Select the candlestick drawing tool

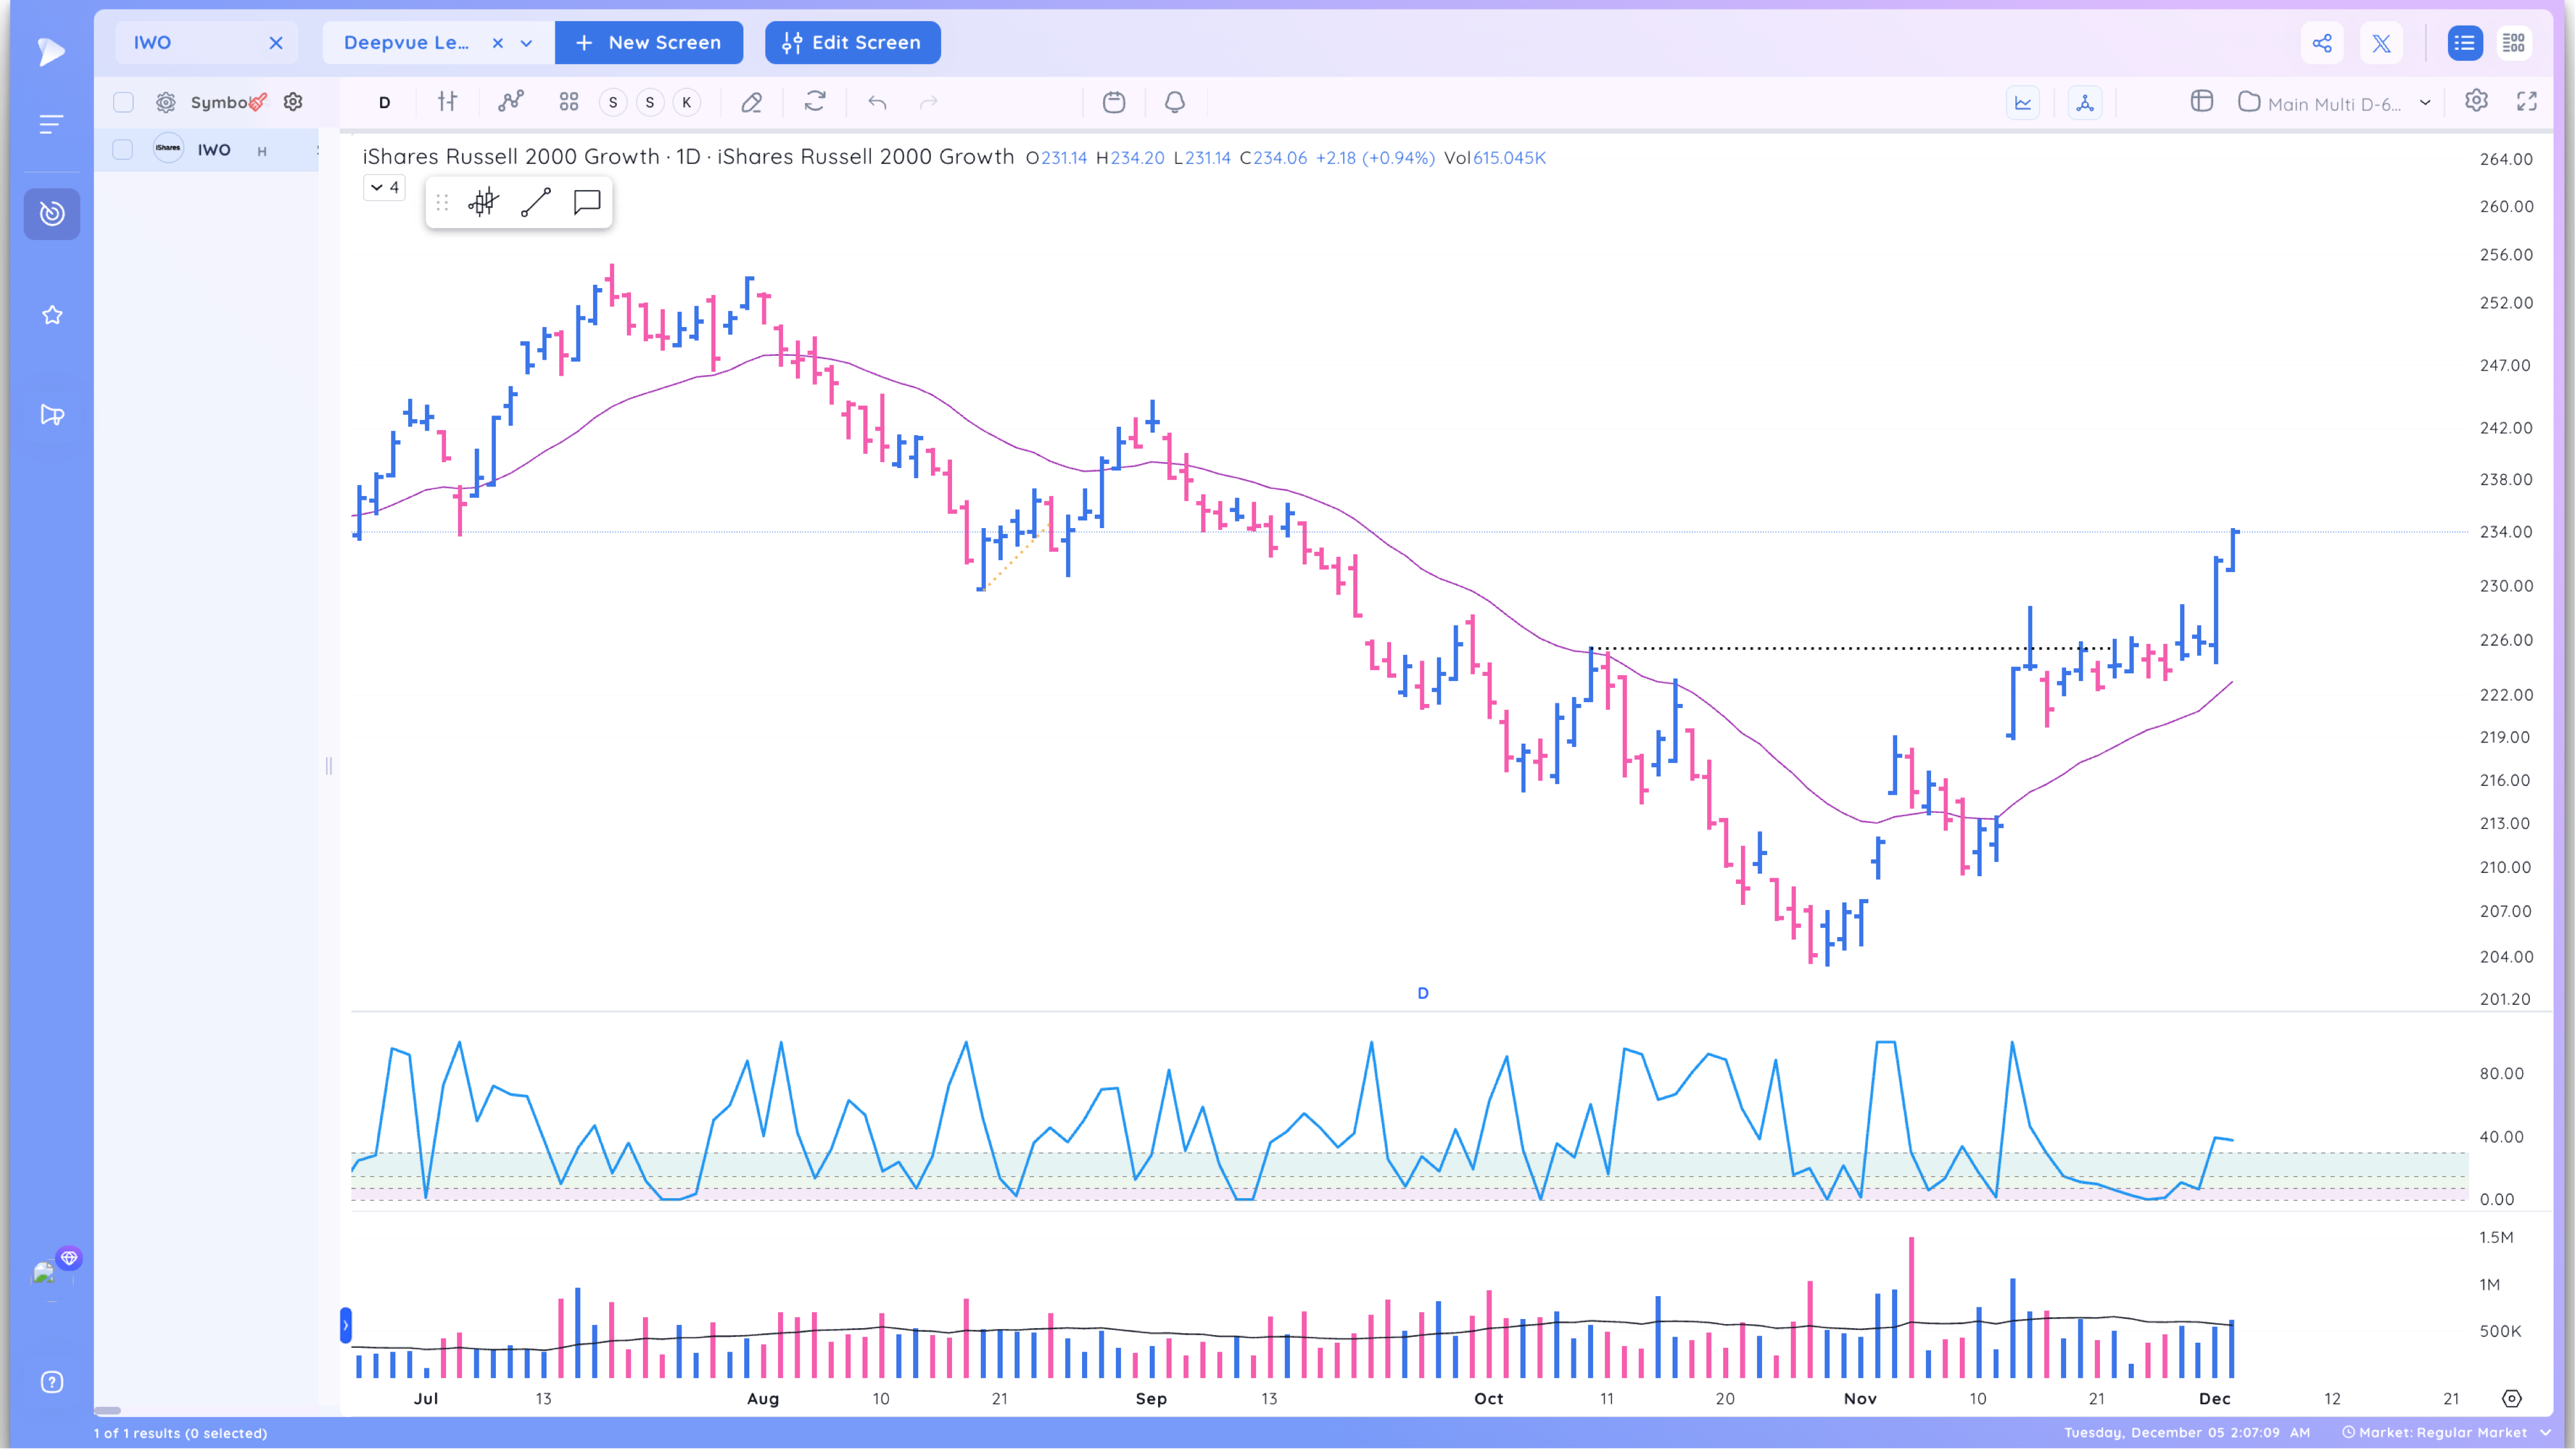pos(483,202)
